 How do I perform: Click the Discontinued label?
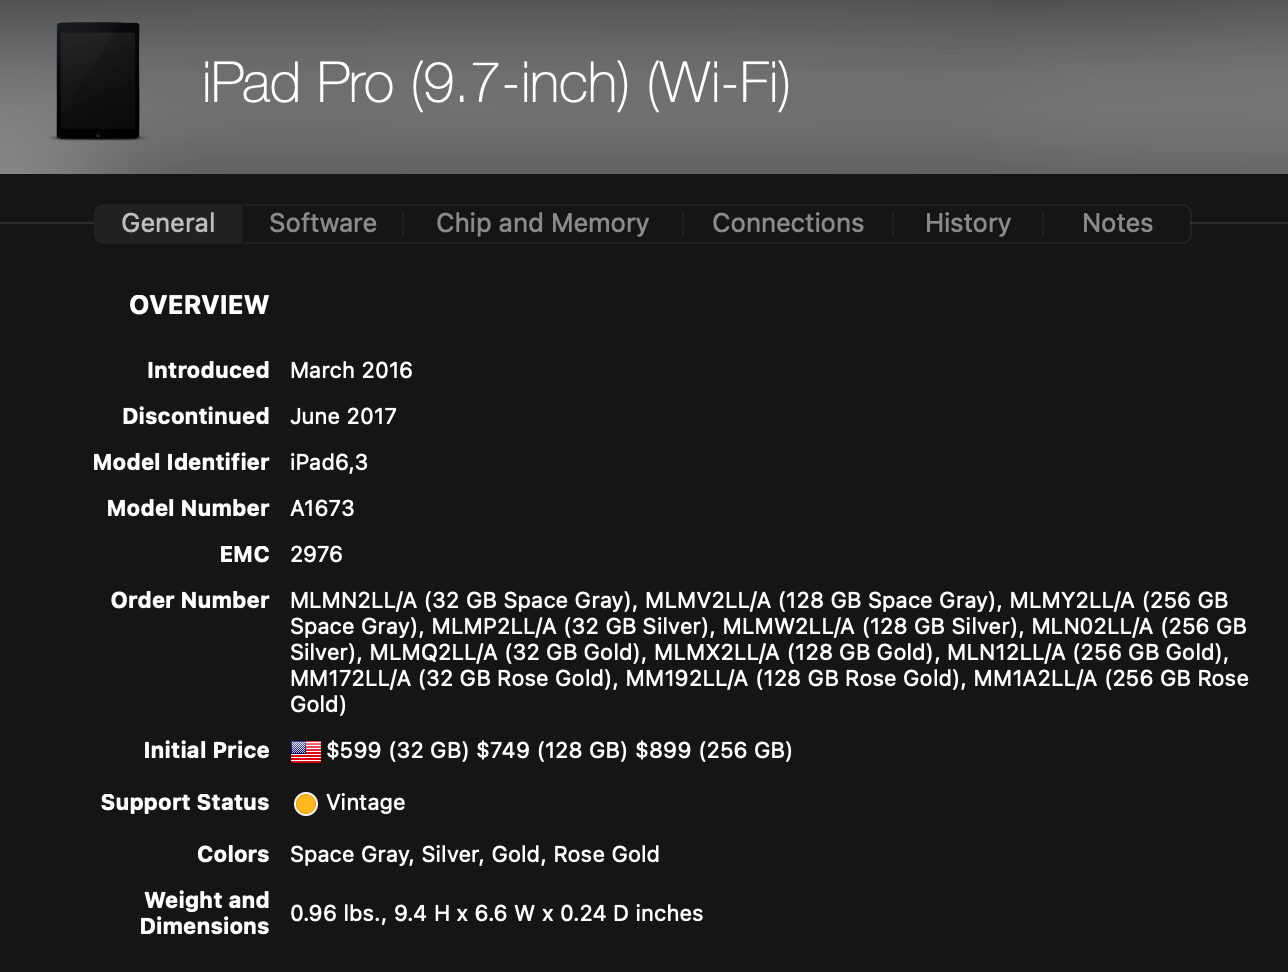pos(196,416)
